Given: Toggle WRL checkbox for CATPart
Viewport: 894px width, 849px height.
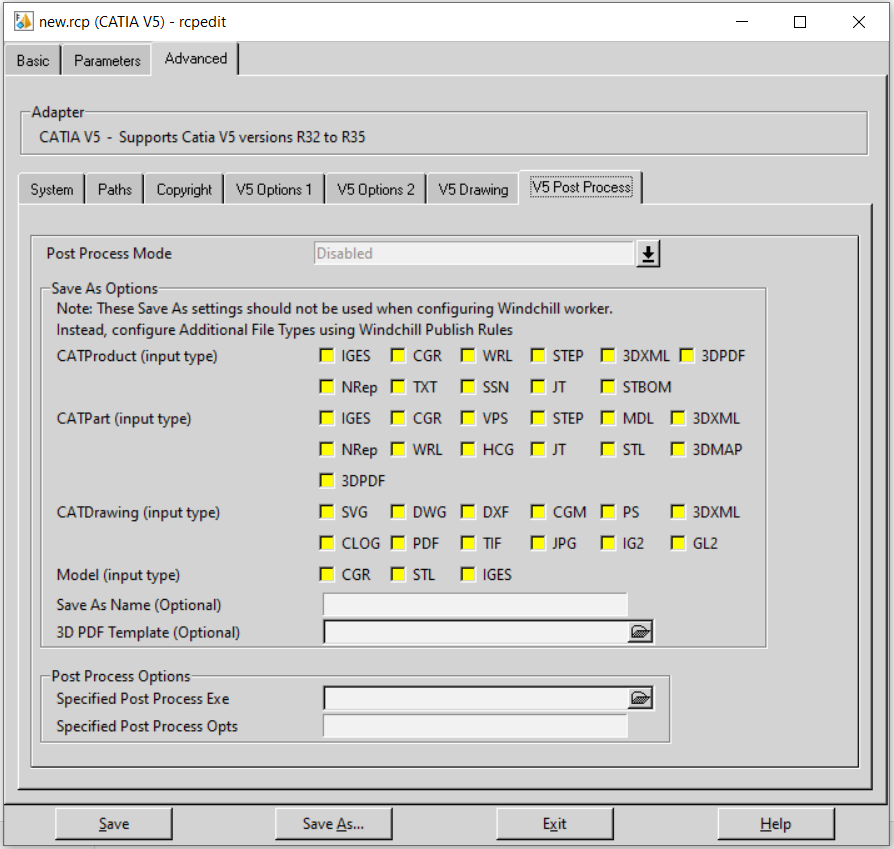Looking at the screenshot, I should [398, 449].
